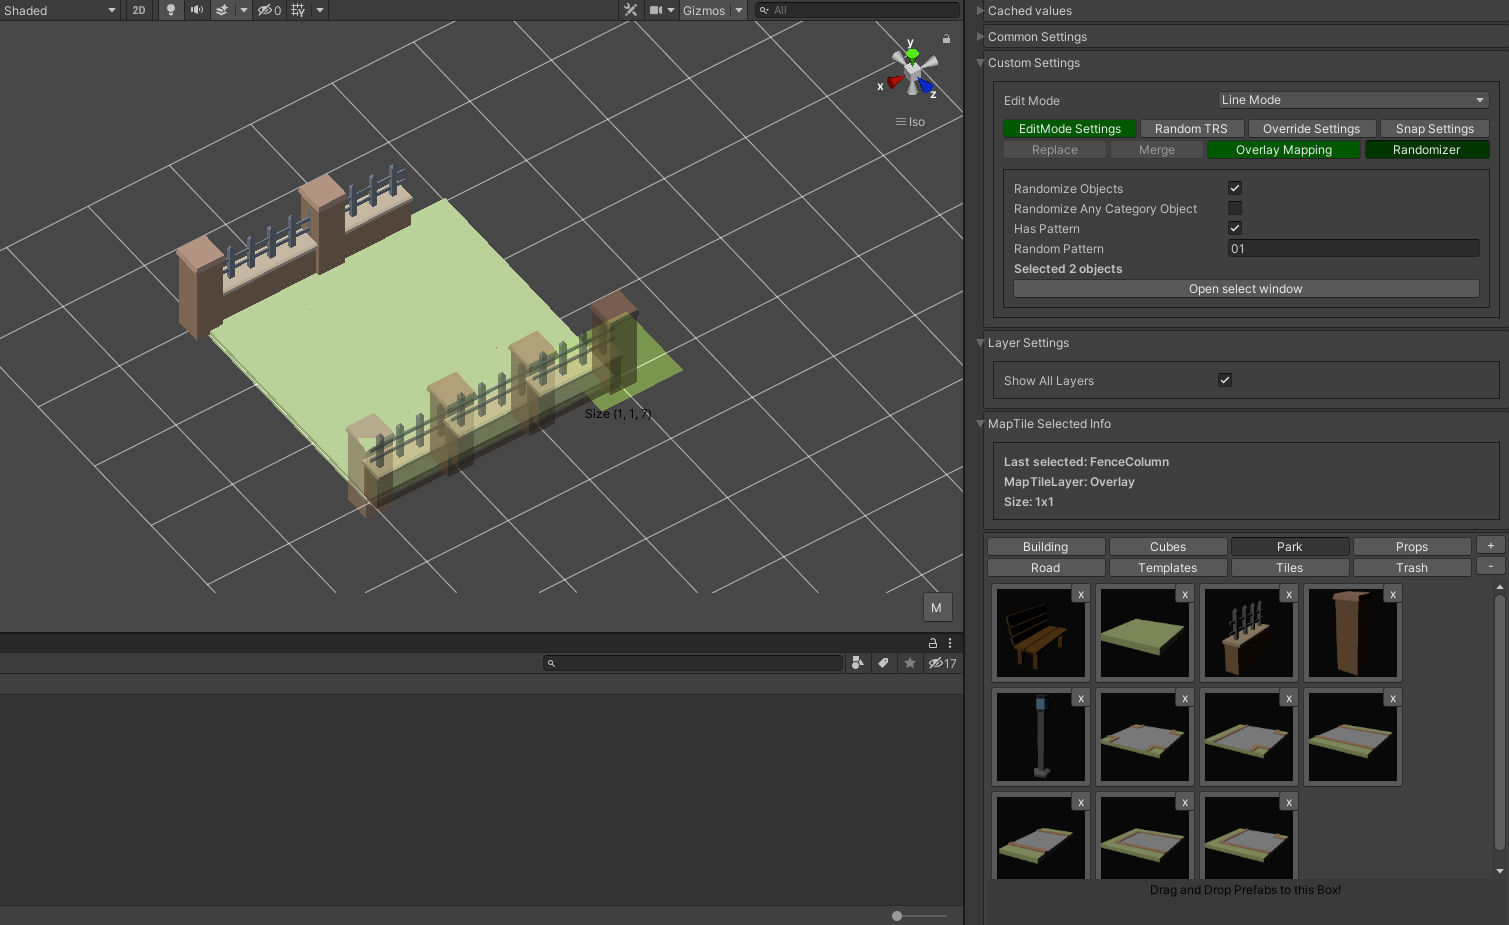1509x925 pixels.
Task: Select the Templates category tab
Action: point(1168,568)
